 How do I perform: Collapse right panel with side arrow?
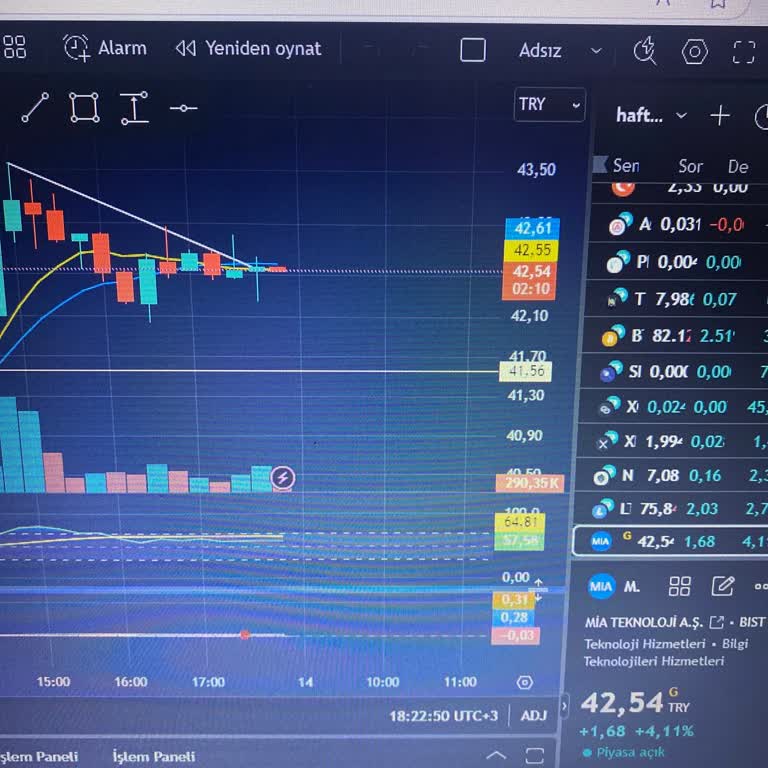(x=564, y=706)
